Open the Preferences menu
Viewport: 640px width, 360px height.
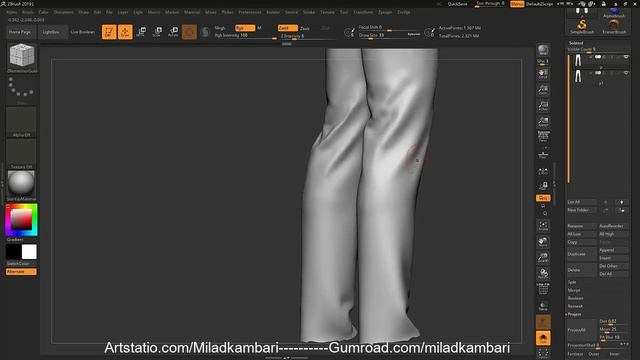click(250, 12)
